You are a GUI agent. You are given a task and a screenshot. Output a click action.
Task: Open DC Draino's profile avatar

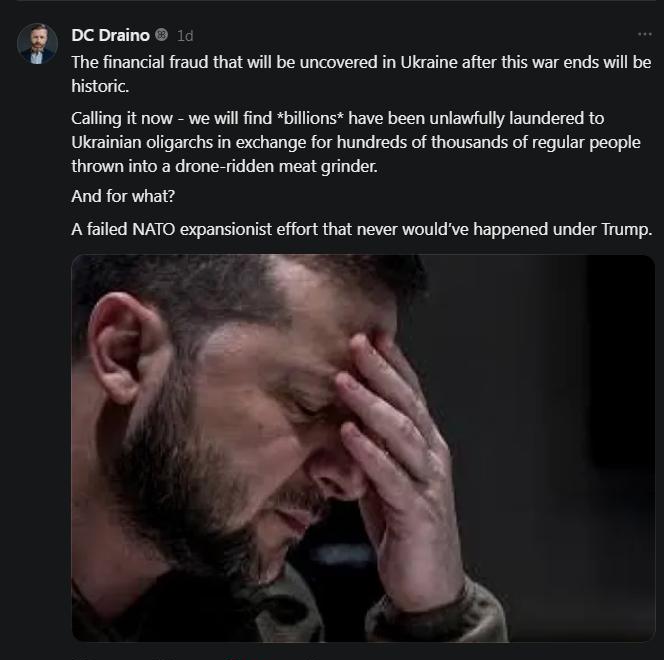37,44
